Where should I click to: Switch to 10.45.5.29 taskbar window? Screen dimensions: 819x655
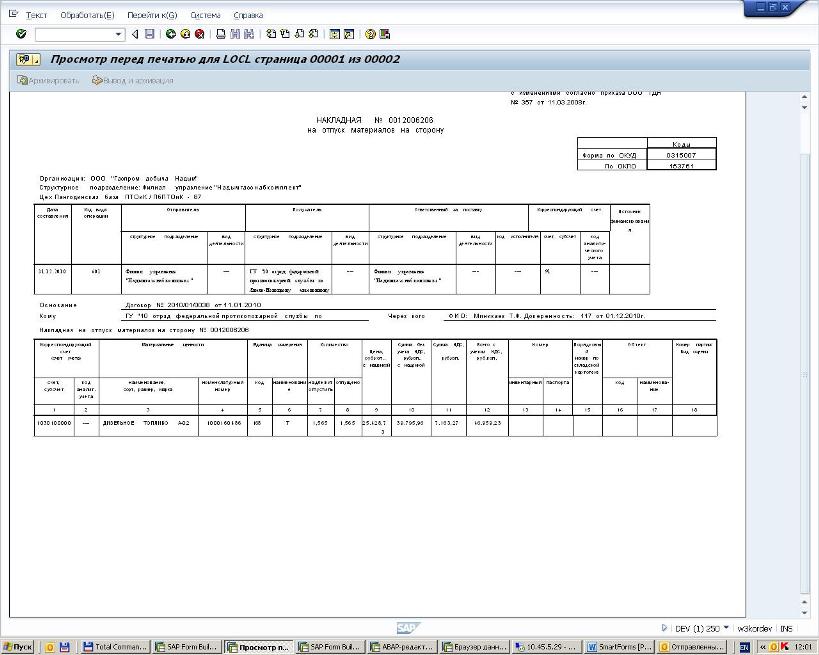click(x=546, y=647)
